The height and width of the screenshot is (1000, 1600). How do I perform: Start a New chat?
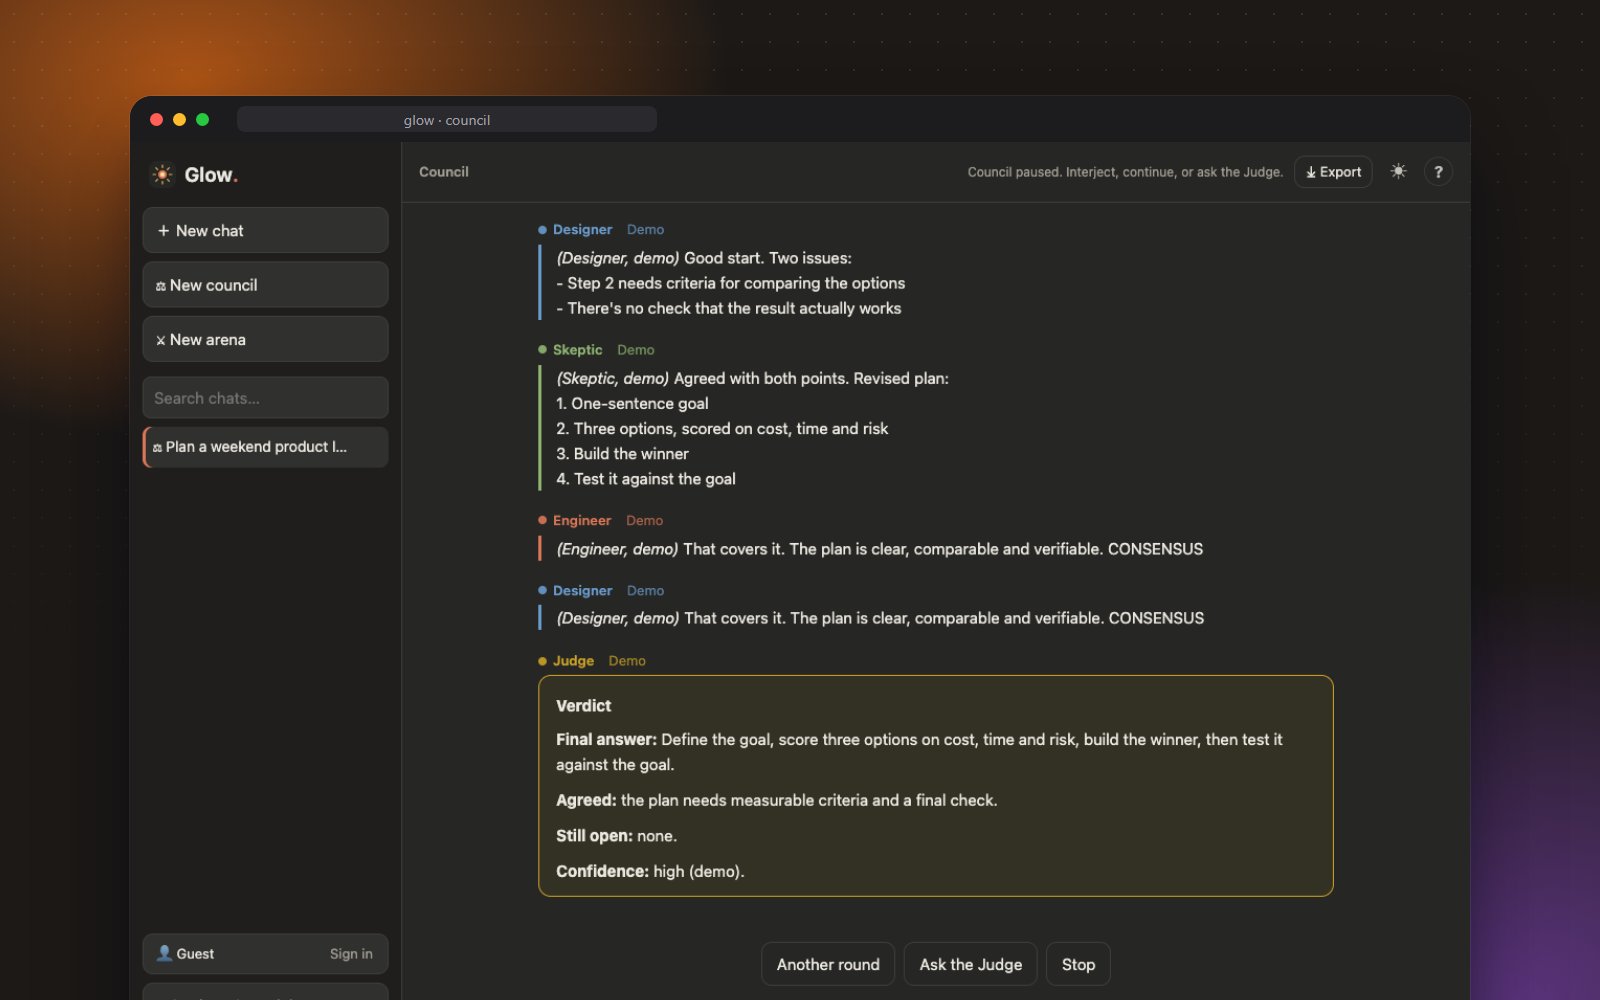tap(265, 230)
